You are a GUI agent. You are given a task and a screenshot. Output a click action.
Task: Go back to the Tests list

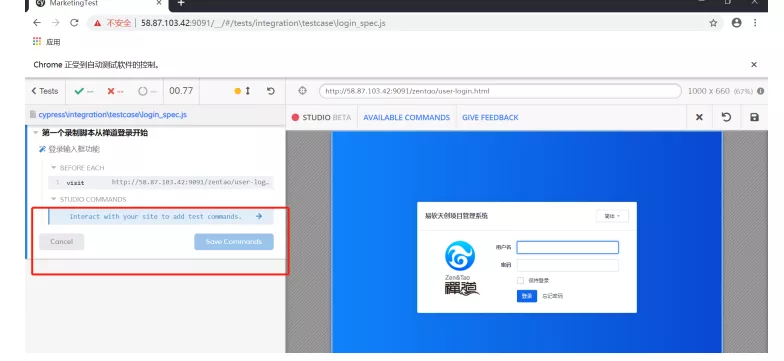tap(44, 91)
